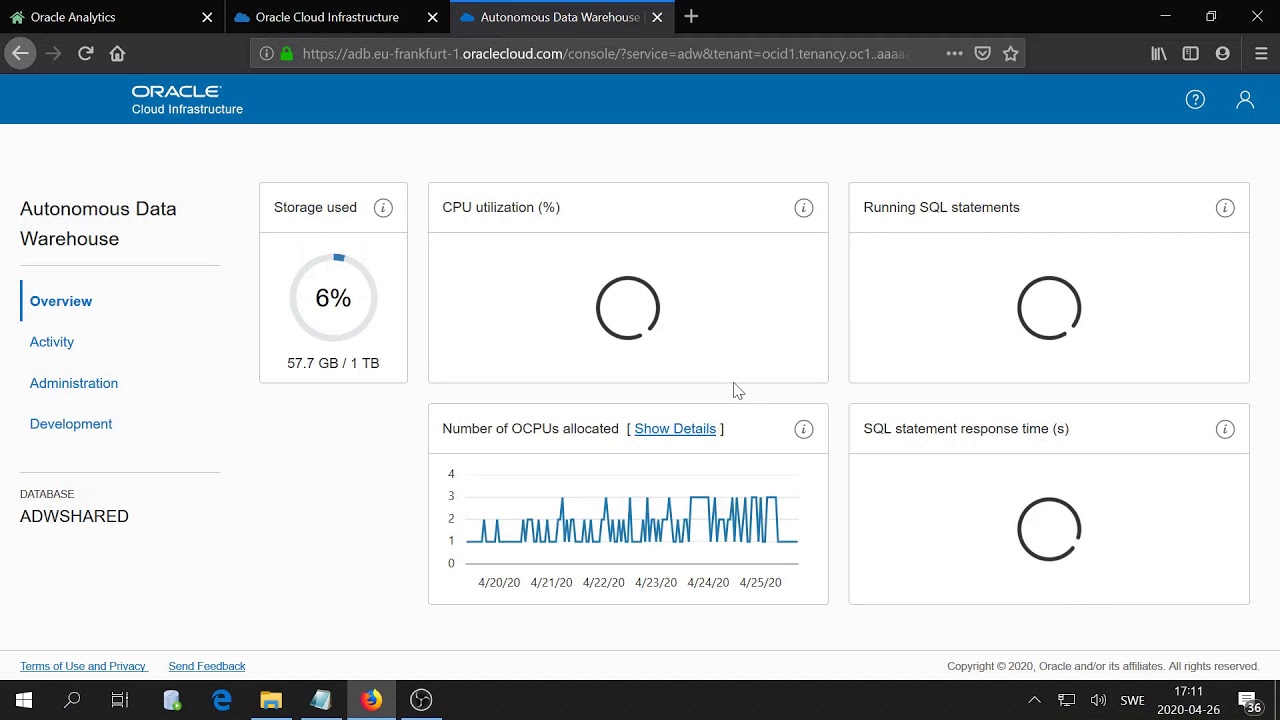The height and width of the screenshot is (720, 1280).
Task: Show site information for the address bar
Action: [x=266, y=53]
